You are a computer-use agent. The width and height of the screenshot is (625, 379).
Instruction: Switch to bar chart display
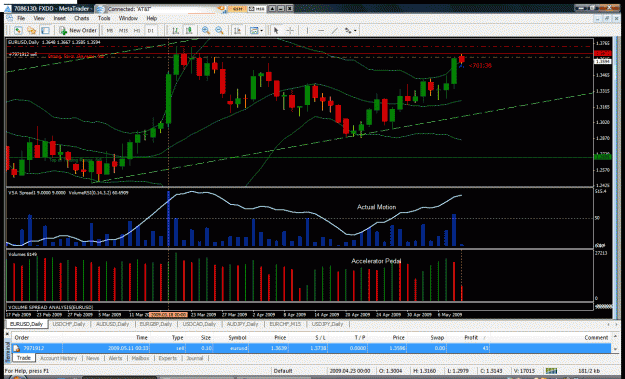click(175, 30)
